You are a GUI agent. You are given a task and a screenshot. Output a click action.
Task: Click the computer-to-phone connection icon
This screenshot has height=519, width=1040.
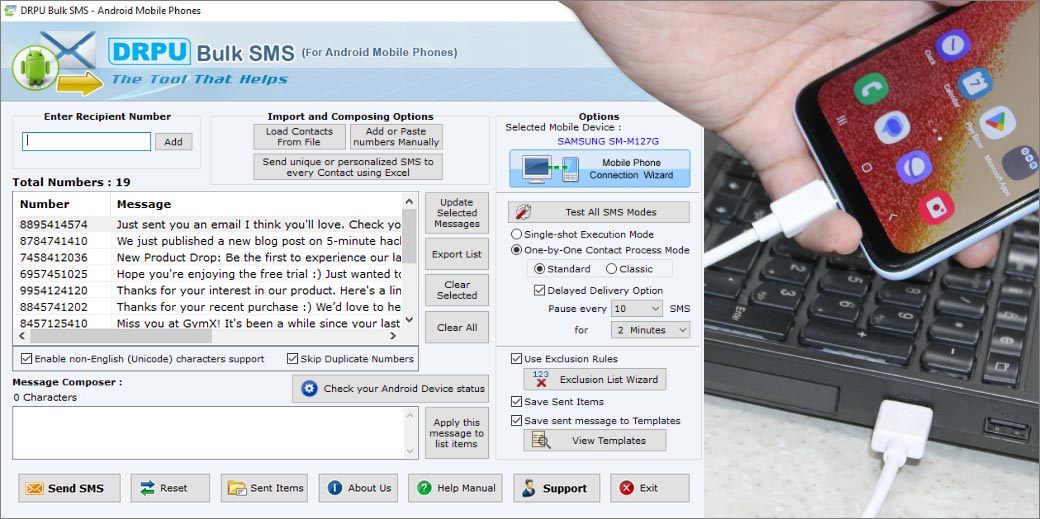click(x=551, y=169)
